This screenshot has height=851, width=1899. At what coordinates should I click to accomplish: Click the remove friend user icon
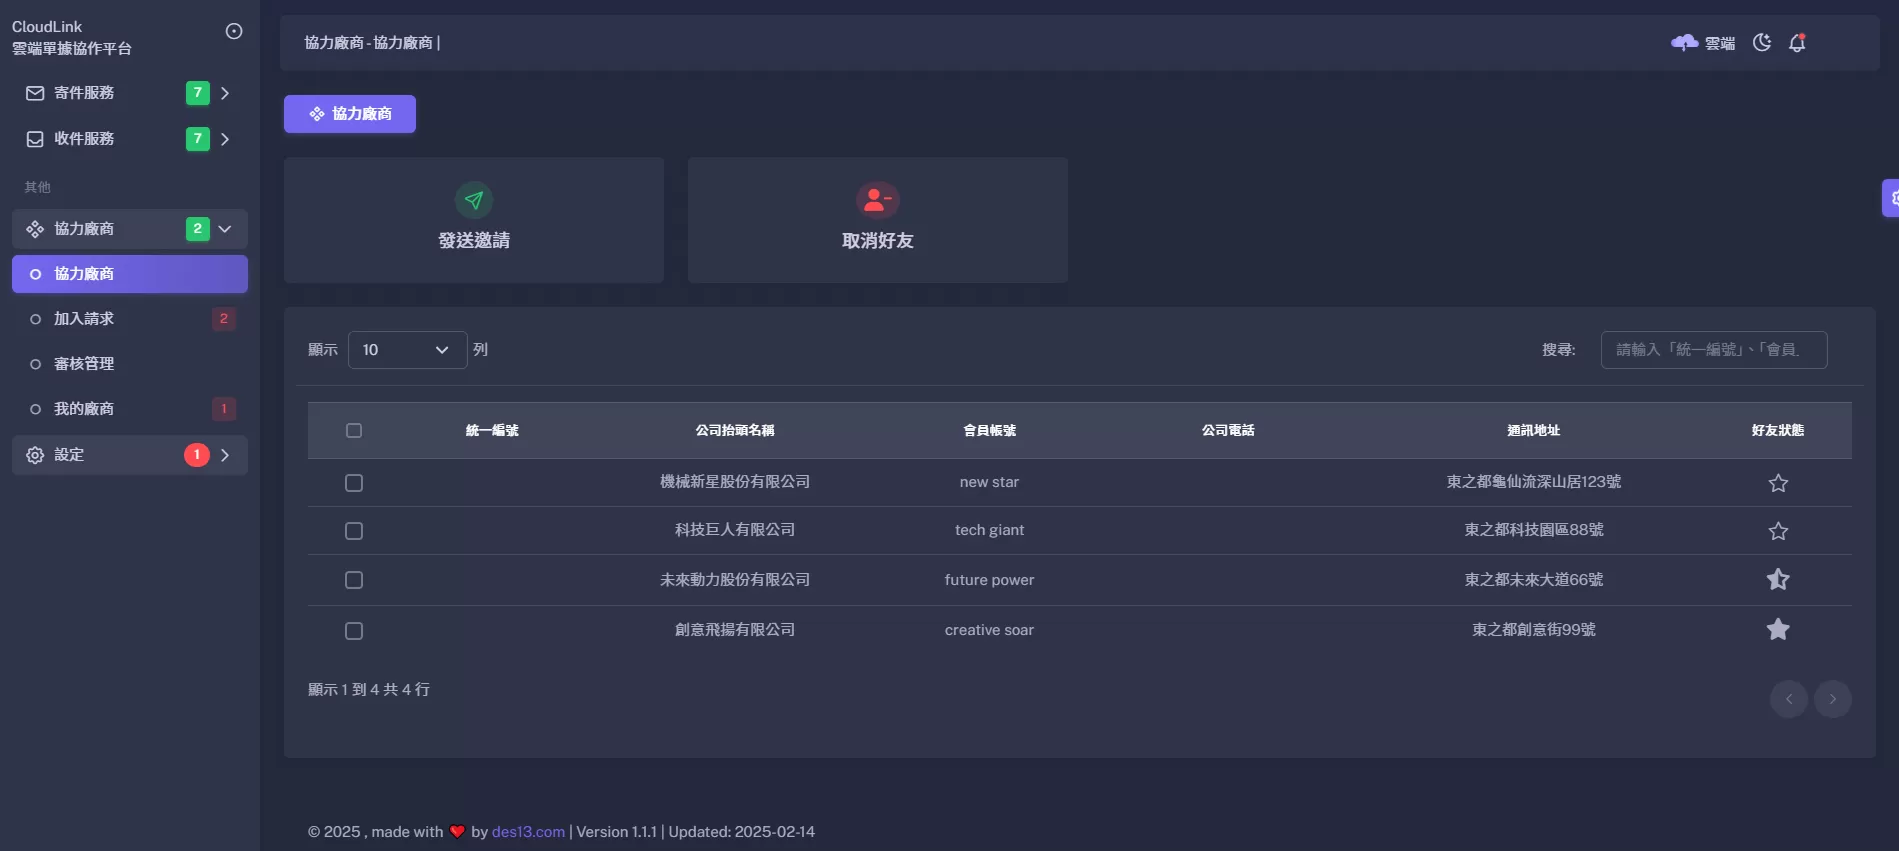coord(877,200)
